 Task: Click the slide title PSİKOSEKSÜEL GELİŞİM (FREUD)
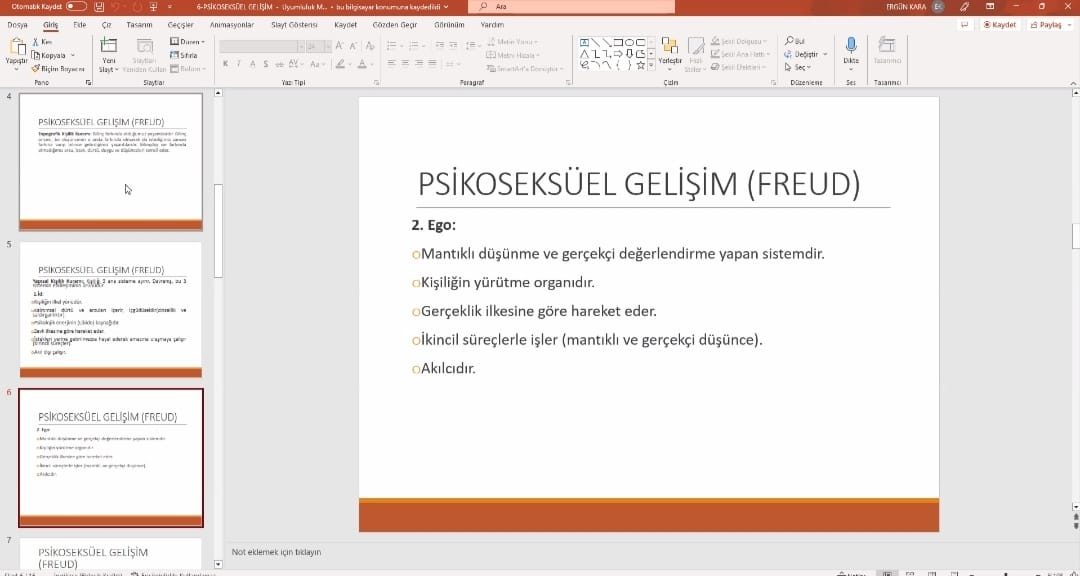[x=639, y=185]
